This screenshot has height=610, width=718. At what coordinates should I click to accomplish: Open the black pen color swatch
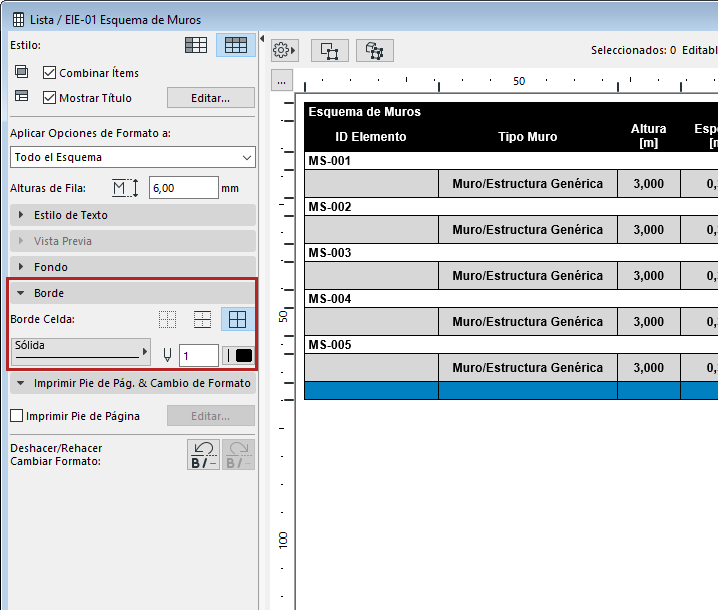[238, 355]
